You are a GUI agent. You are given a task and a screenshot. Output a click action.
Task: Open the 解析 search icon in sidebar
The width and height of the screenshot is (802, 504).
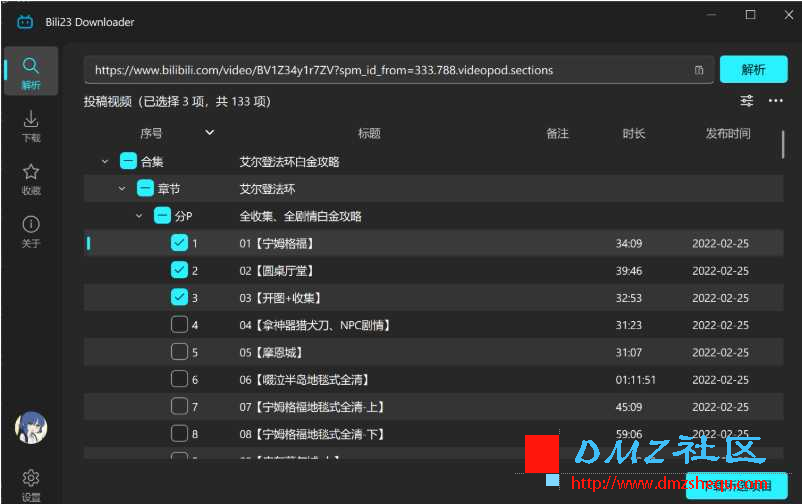(31, 72)
